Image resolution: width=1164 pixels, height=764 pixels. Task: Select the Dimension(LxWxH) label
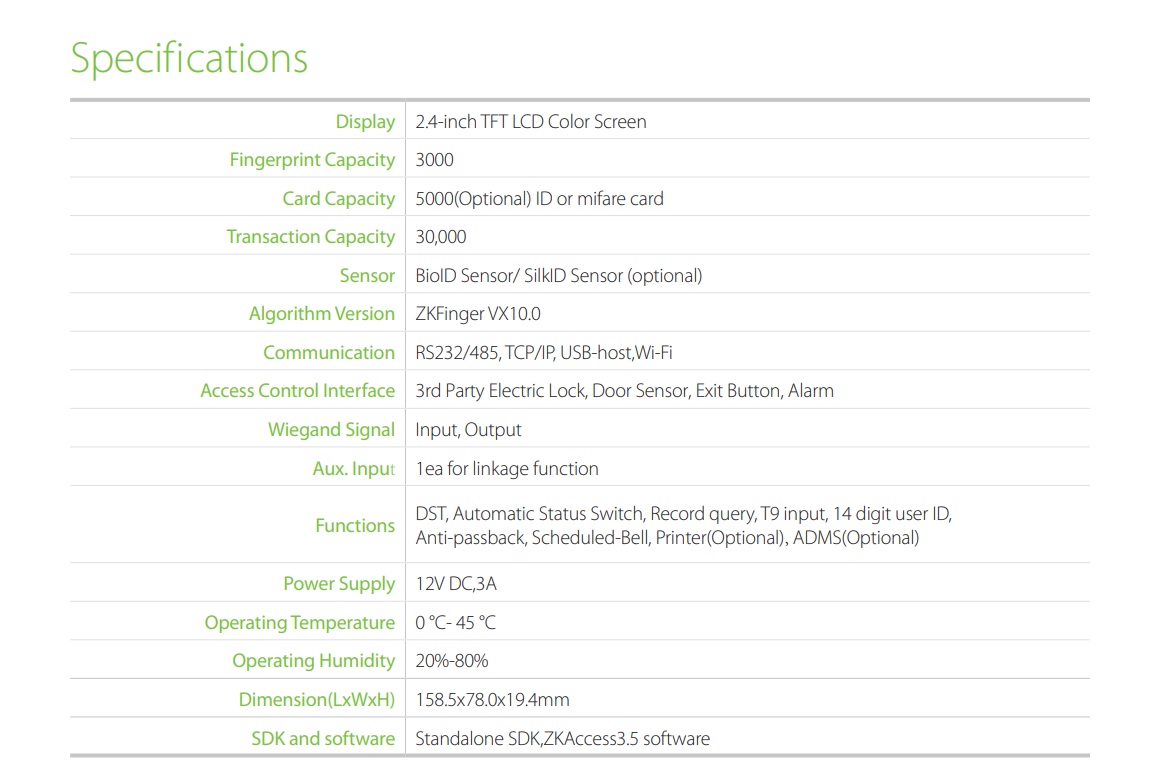point(316,699)
